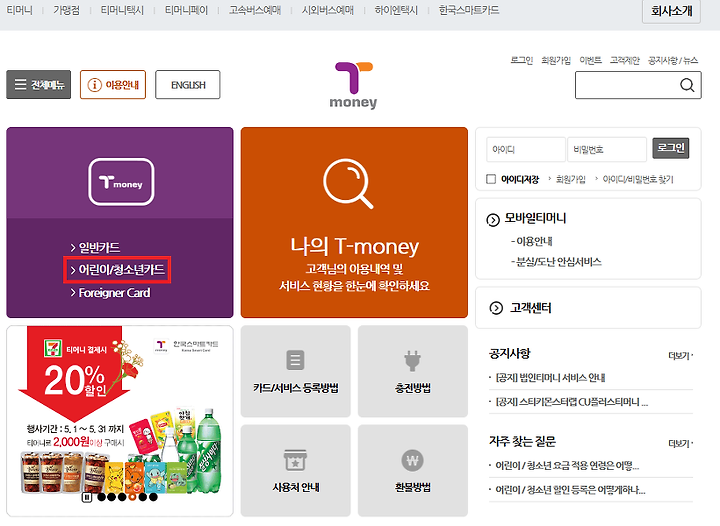720x526 pixels.
Task: Open the 충전방법 plug icon tile
Action: [412, 371]
